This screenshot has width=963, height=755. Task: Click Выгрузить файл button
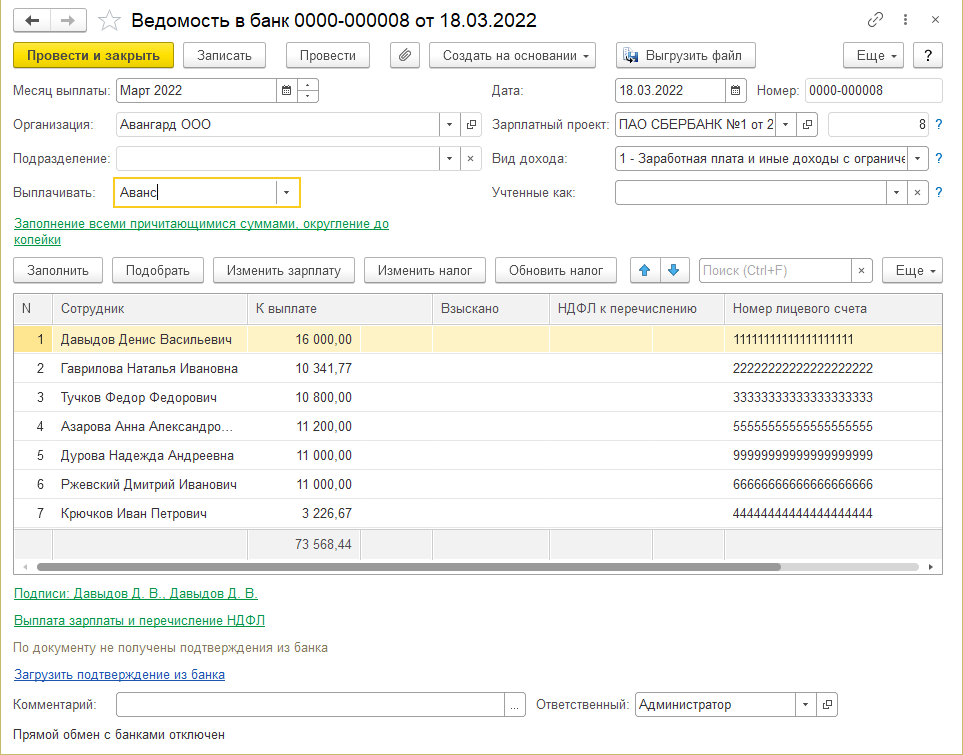(685, 55)
